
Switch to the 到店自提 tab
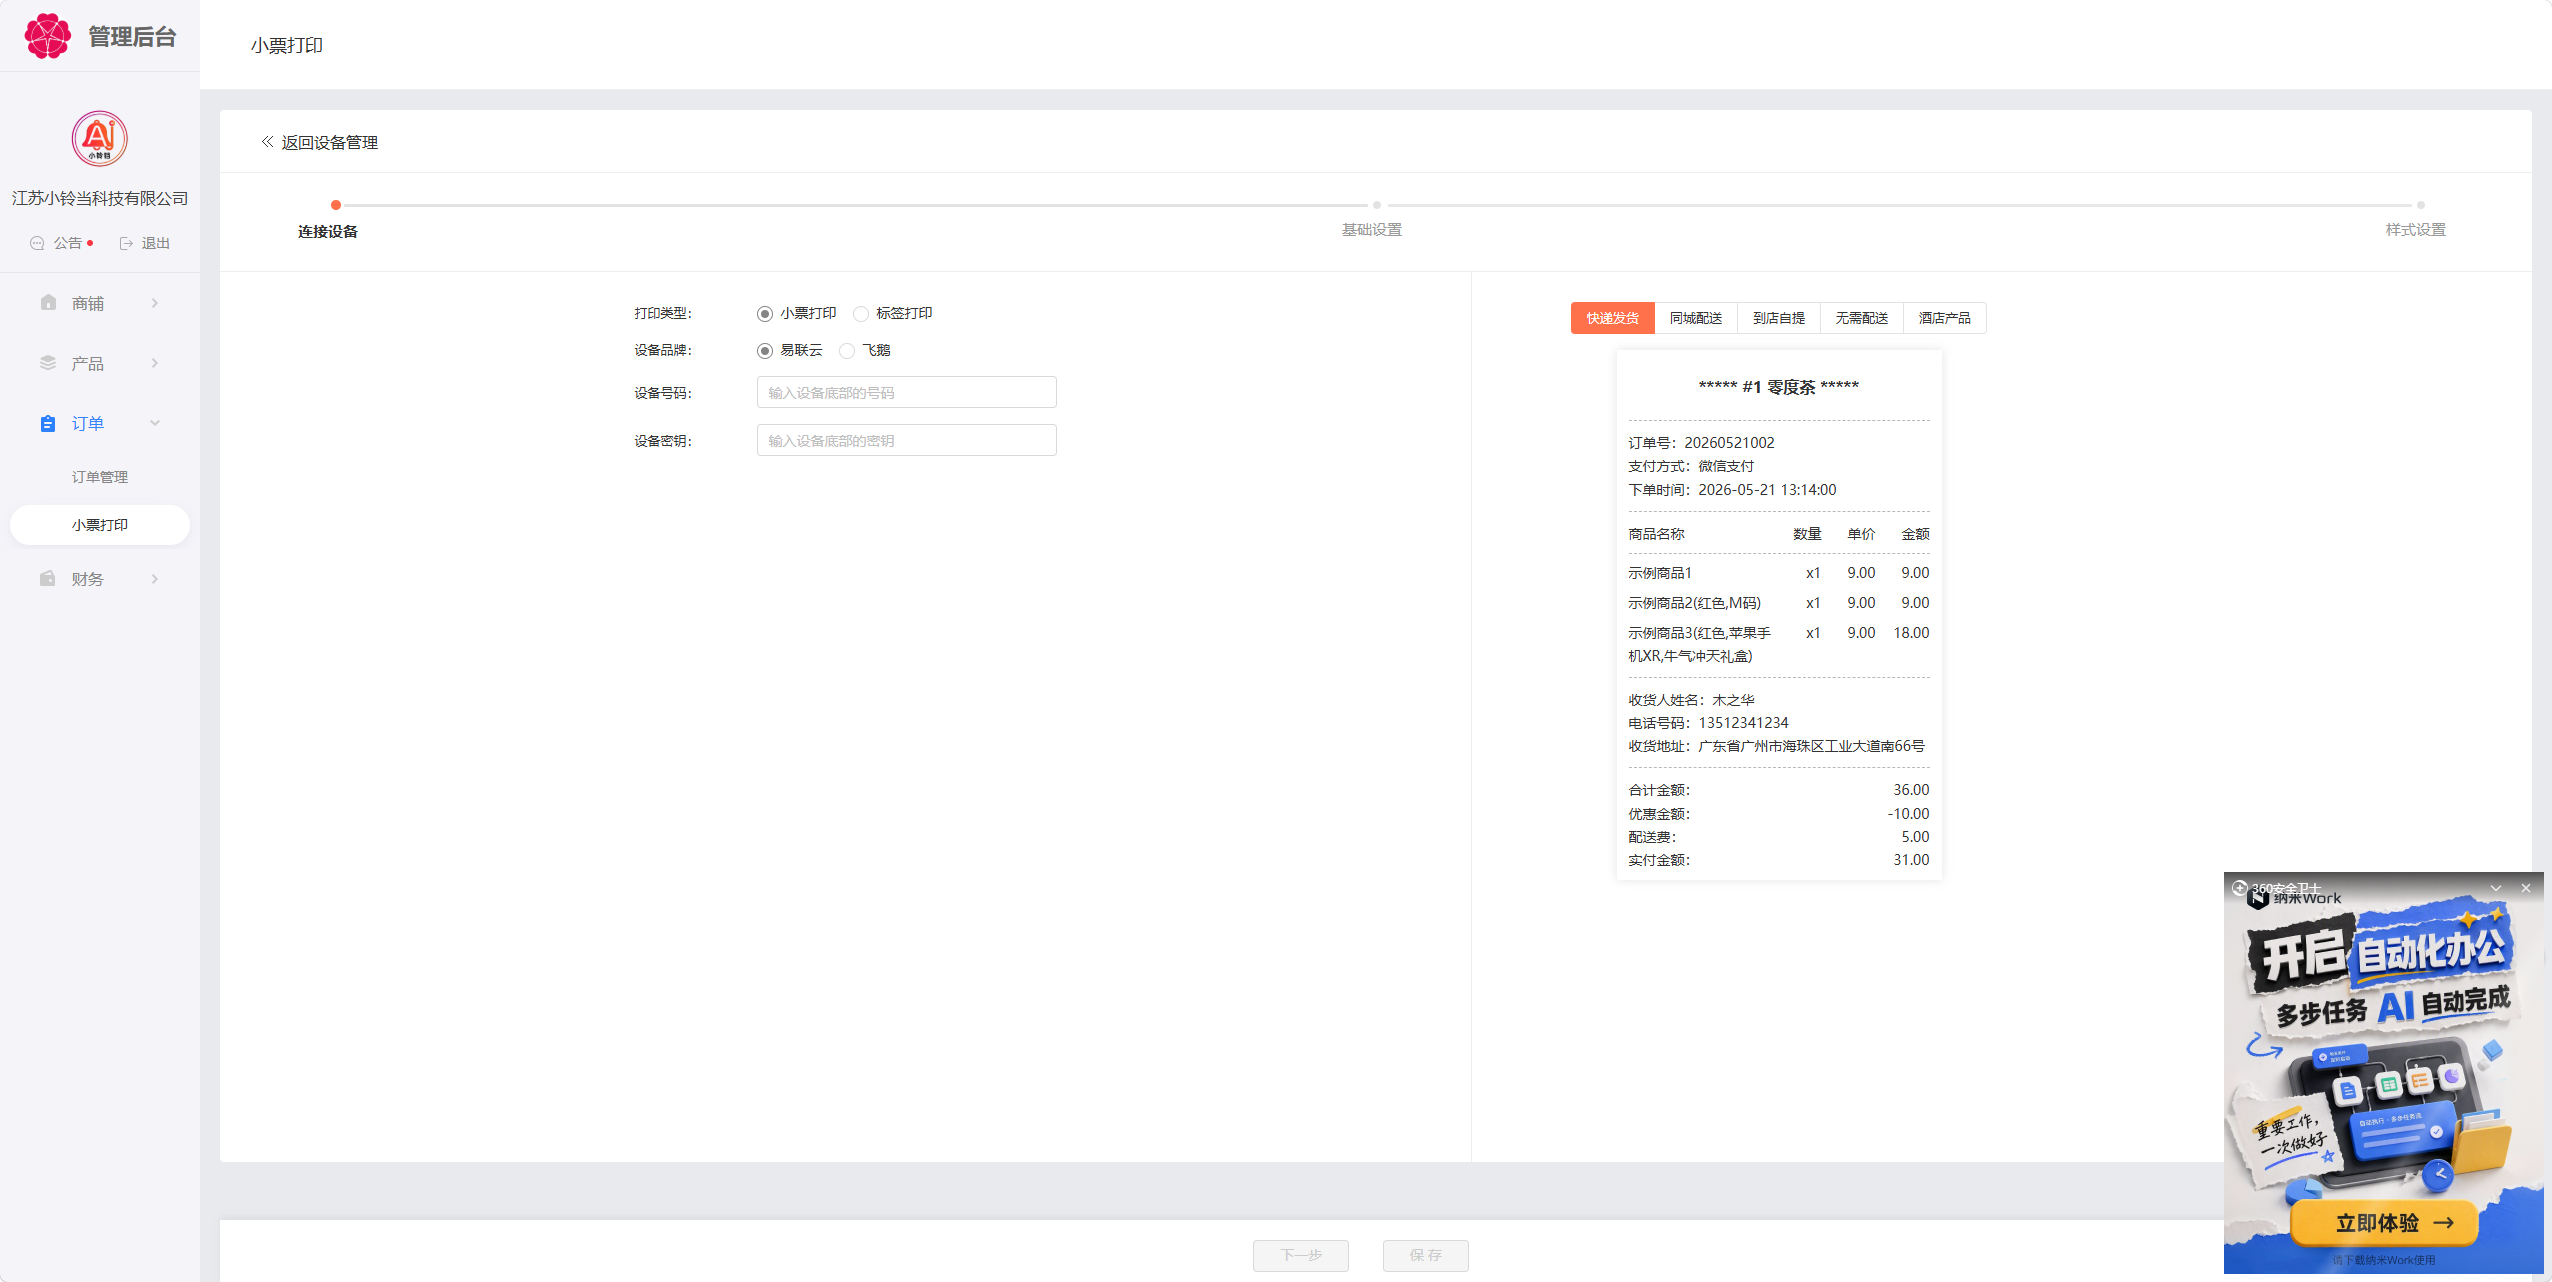pos(1779,318)
